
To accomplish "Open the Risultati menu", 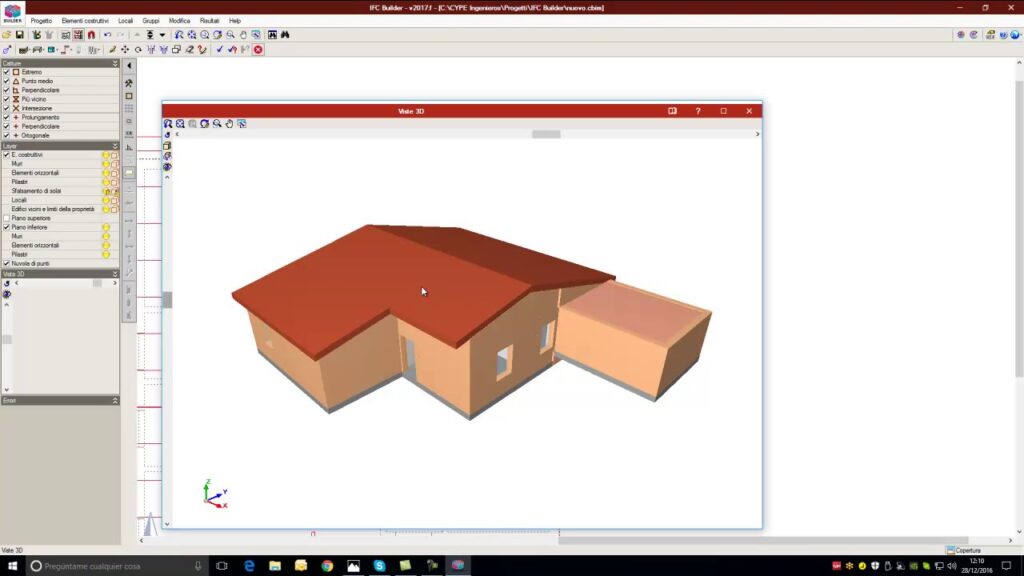I will [209, 20].
